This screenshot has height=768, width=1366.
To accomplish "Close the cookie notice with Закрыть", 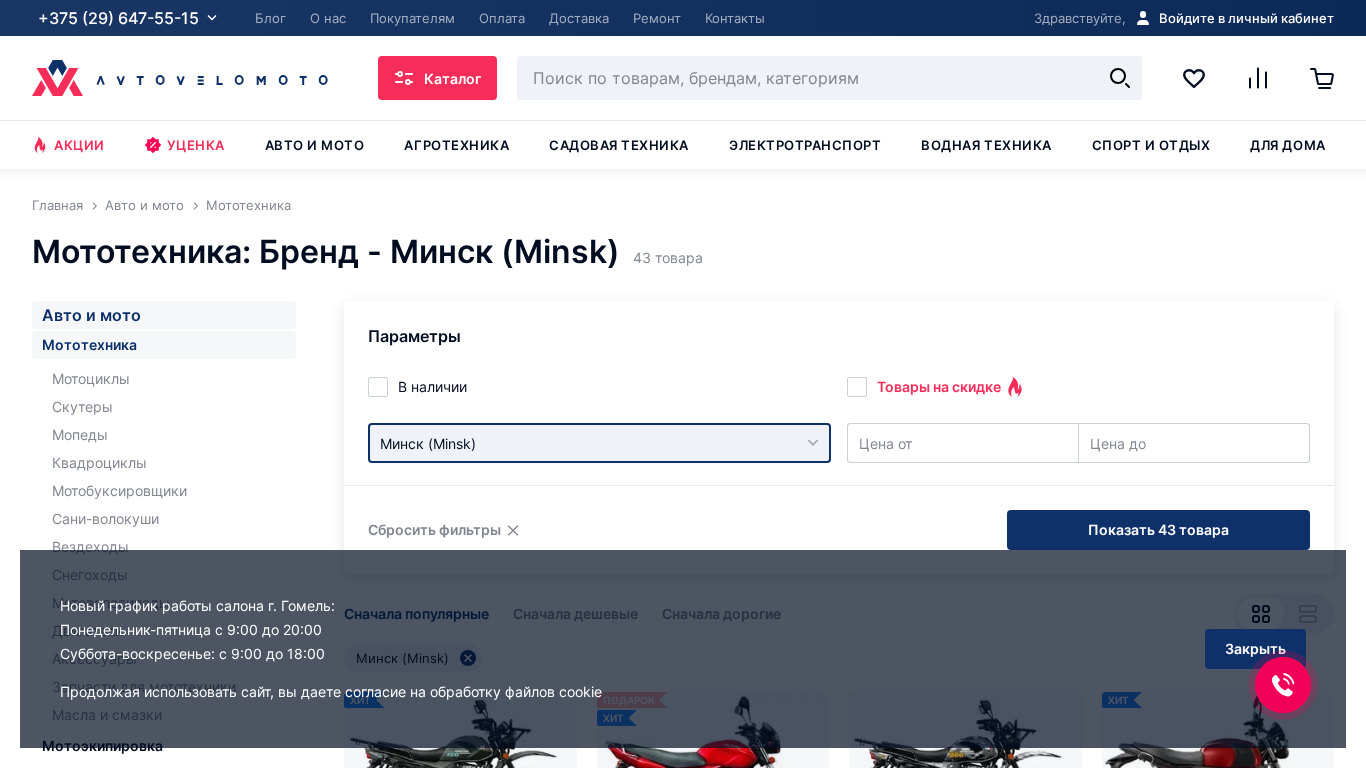I will coord(1255,649).
